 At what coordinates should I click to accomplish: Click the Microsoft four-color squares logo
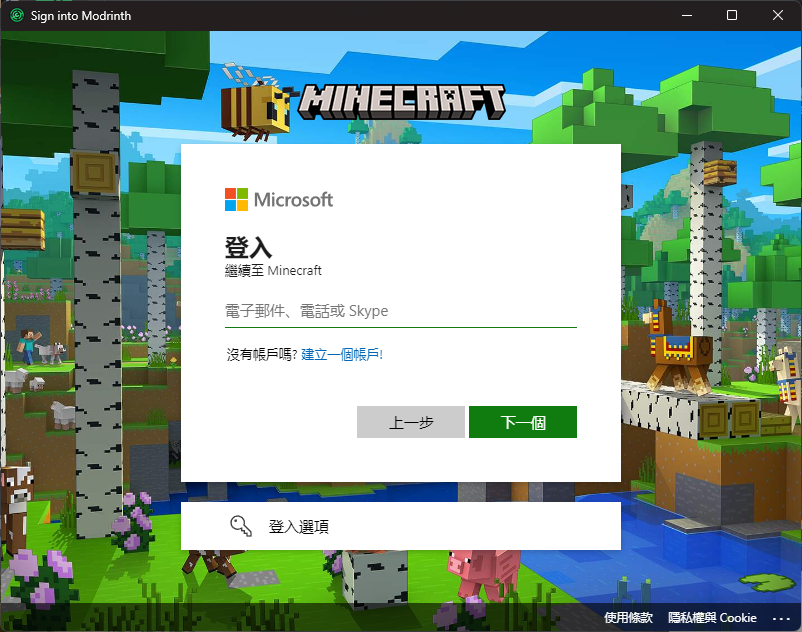[x=236, y=199]
